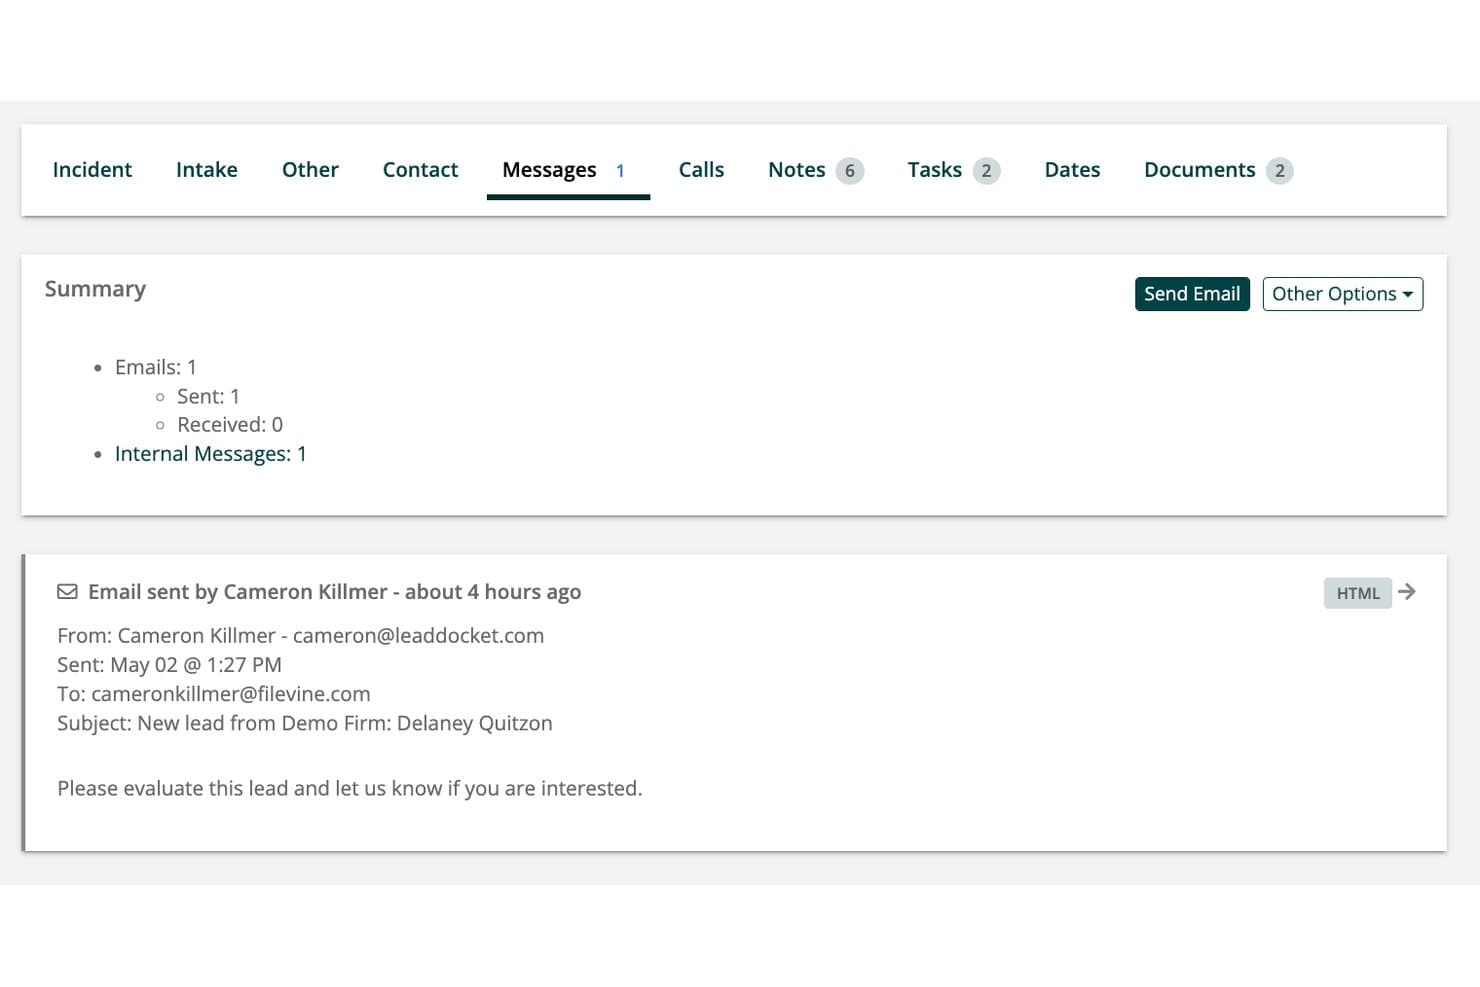Go to the Contact tab

pos(420,170)
